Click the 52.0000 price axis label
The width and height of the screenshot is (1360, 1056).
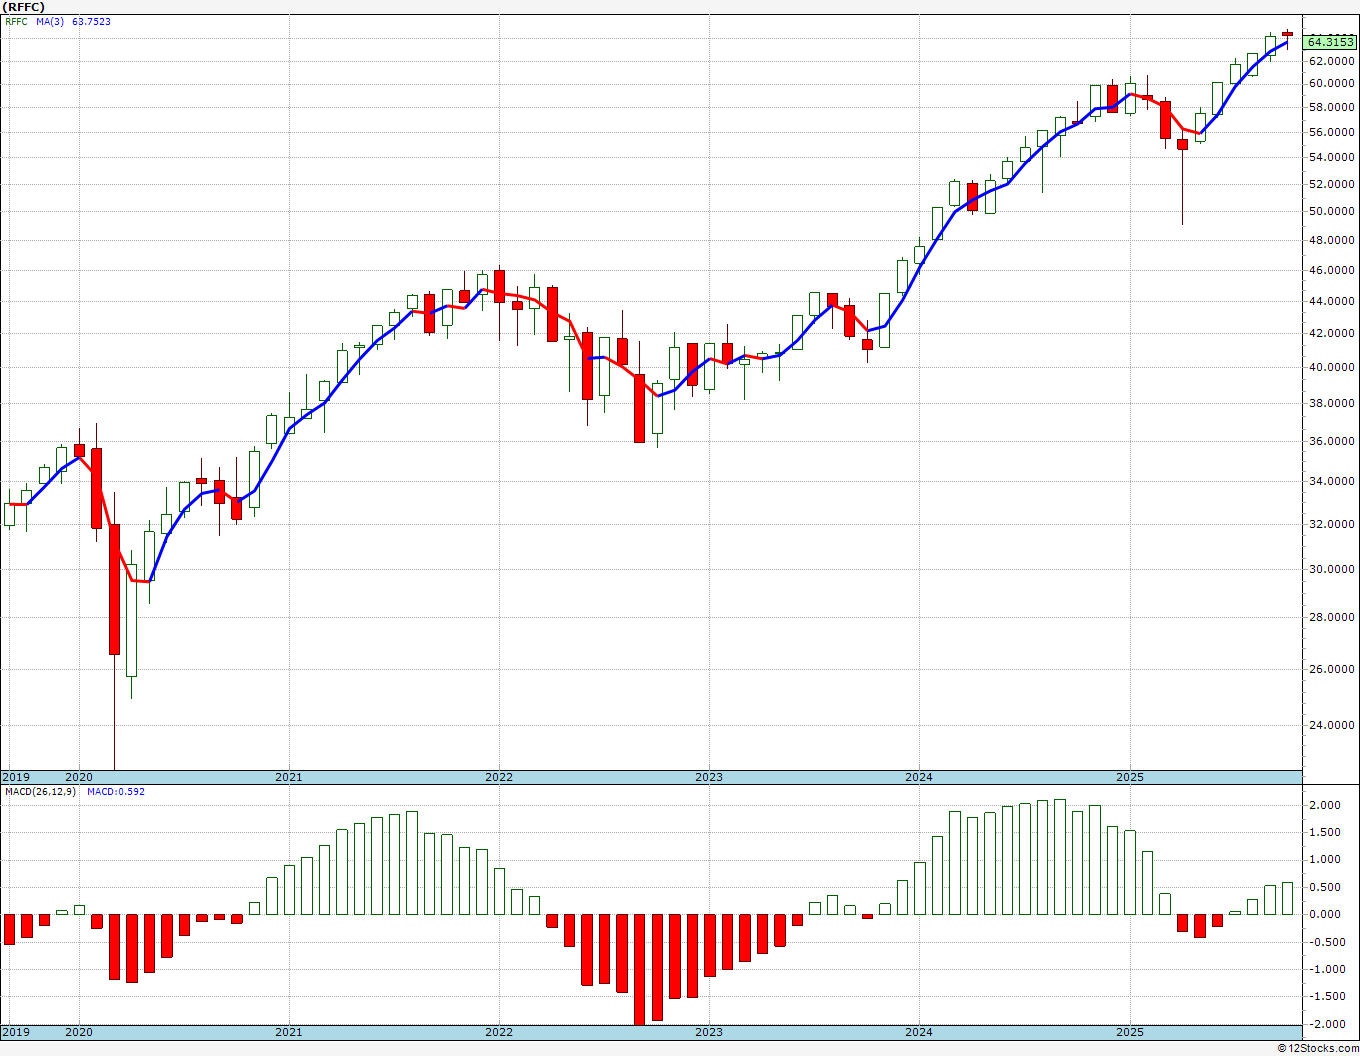coord(1331,184)
